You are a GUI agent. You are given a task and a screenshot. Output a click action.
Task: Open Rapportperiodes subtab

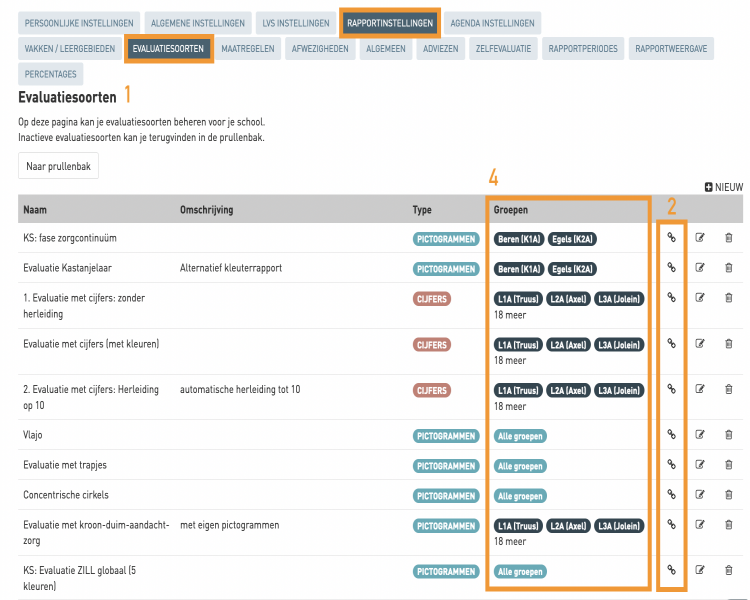583,49
